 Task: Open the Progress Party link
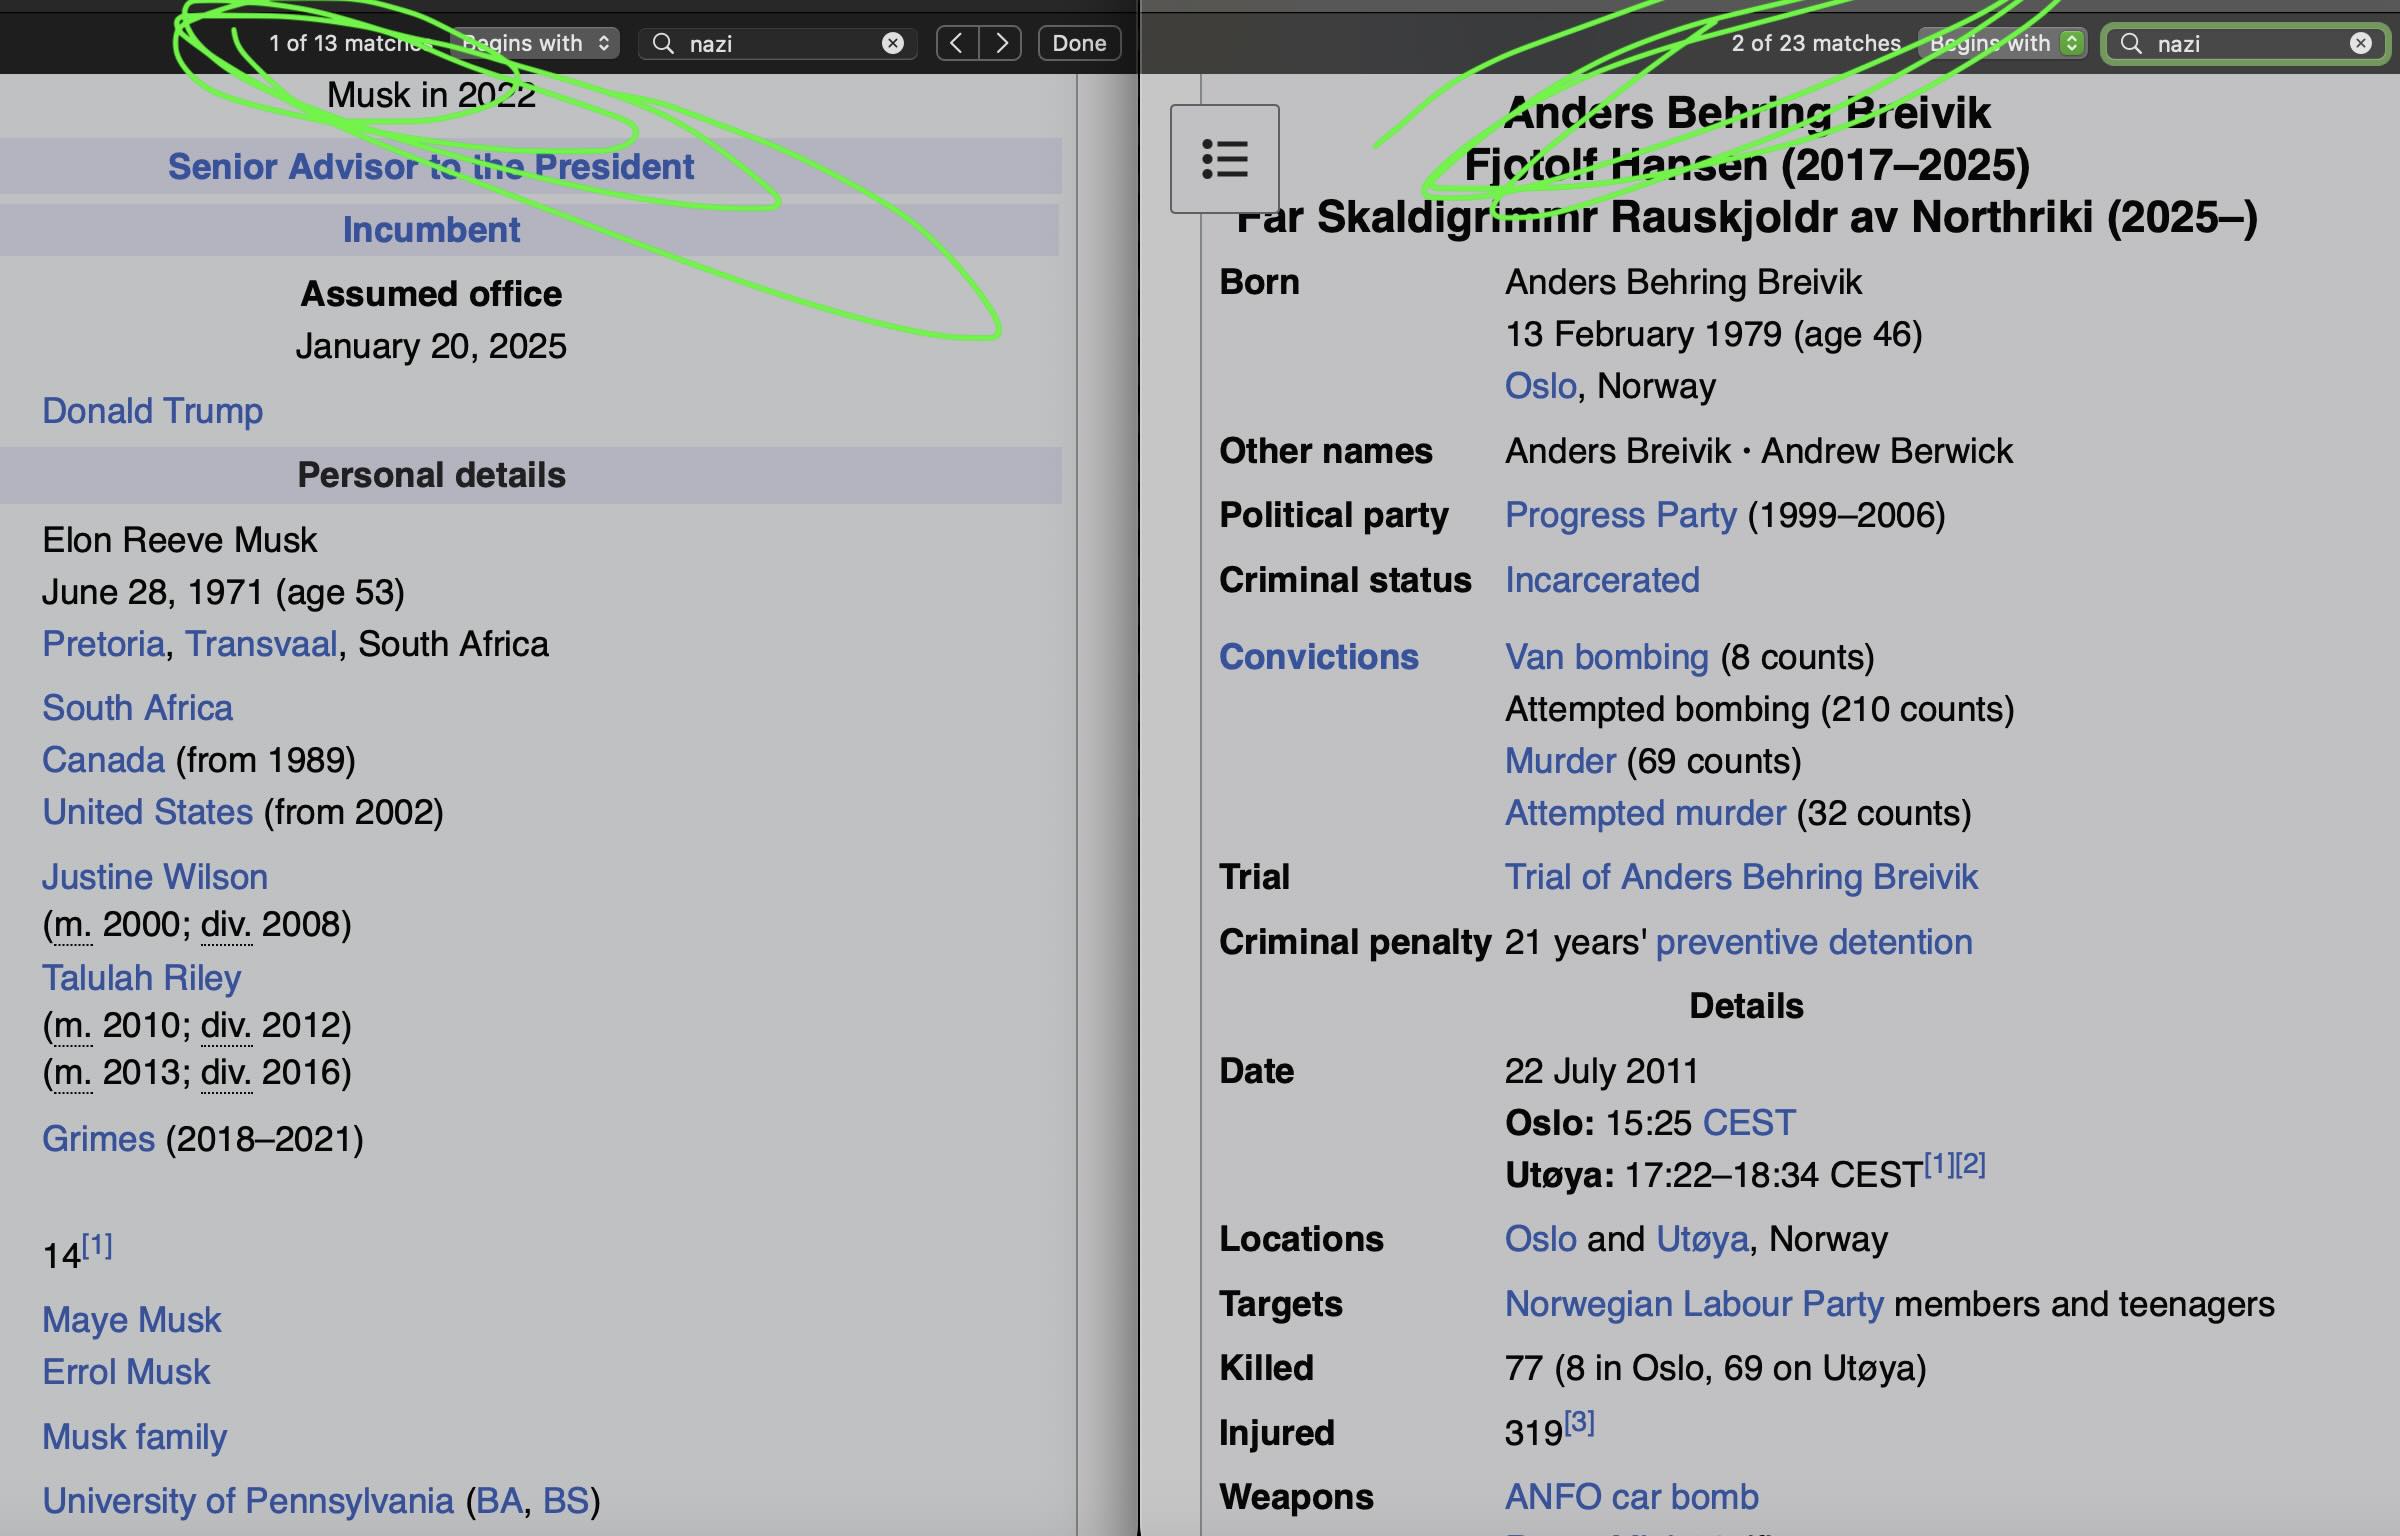tap(1620, 515)
